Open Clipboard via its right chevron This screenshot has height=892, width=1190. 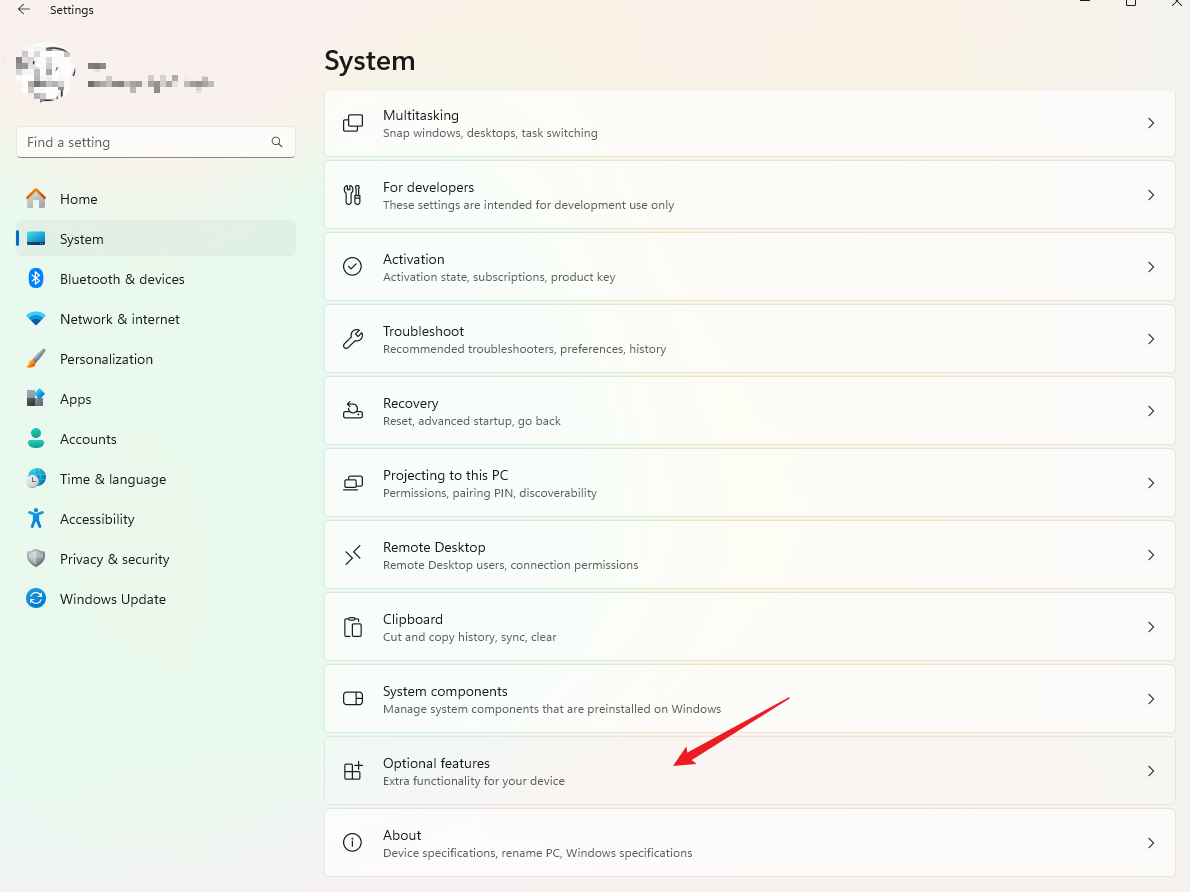(1151, 627)
